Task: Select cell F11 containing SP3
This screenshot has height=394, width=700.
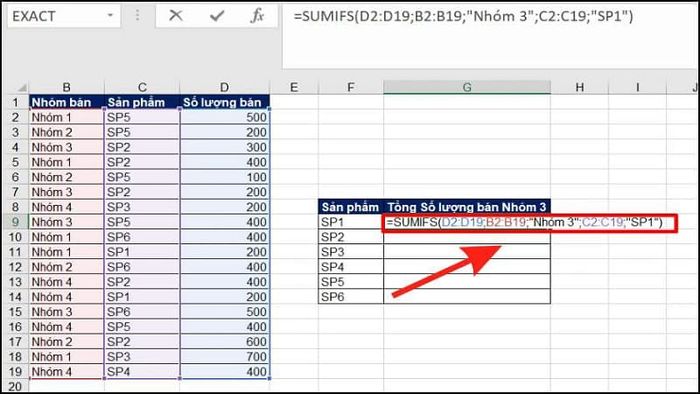Action: [x=351, y=252]
